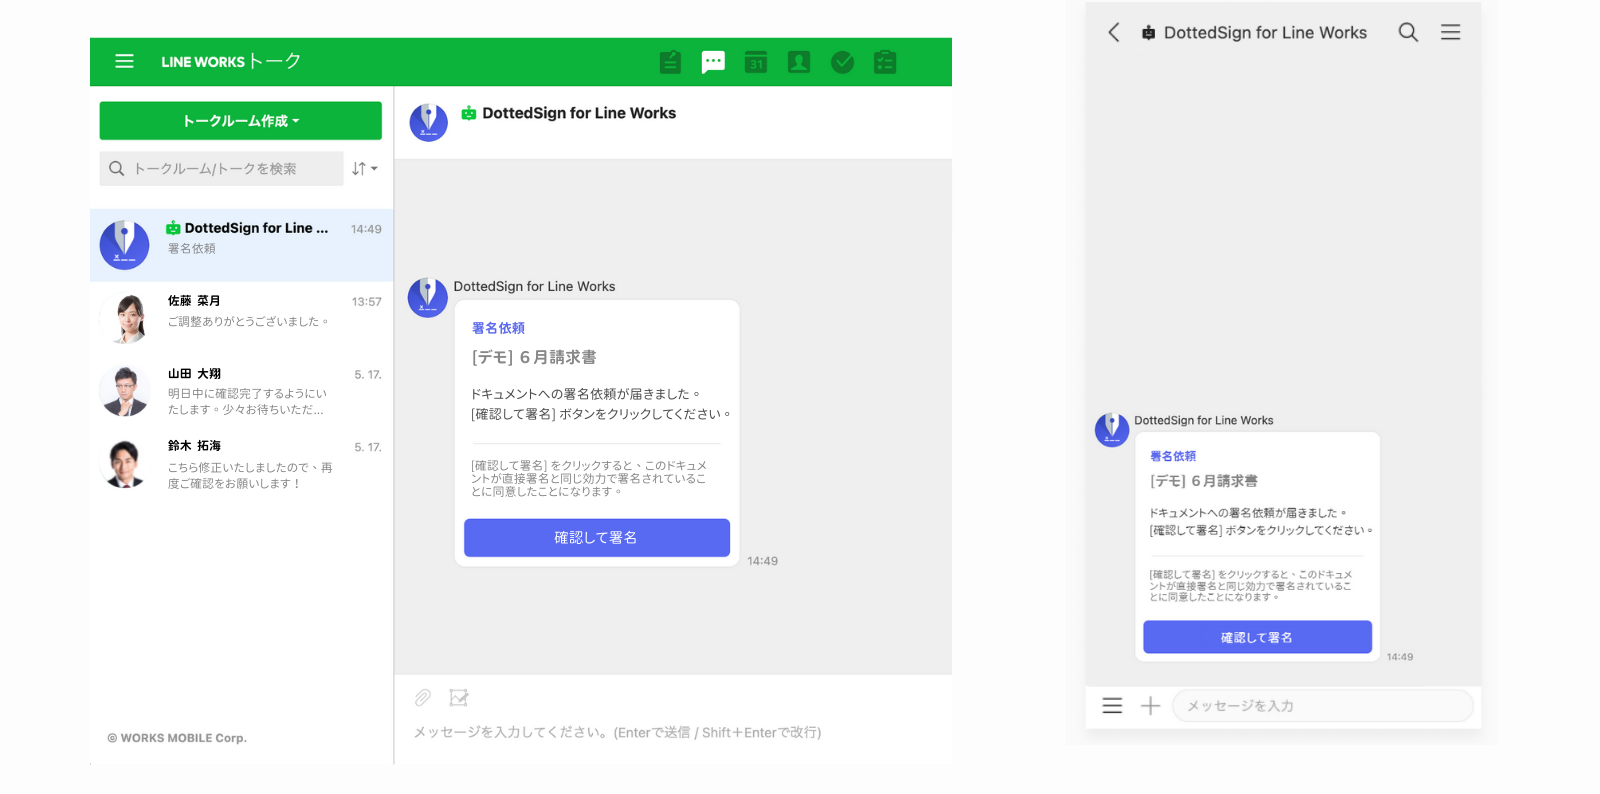Click 鈴木 拓海 profile photo
Screen dimensions: 1600x794
(125, 464)
